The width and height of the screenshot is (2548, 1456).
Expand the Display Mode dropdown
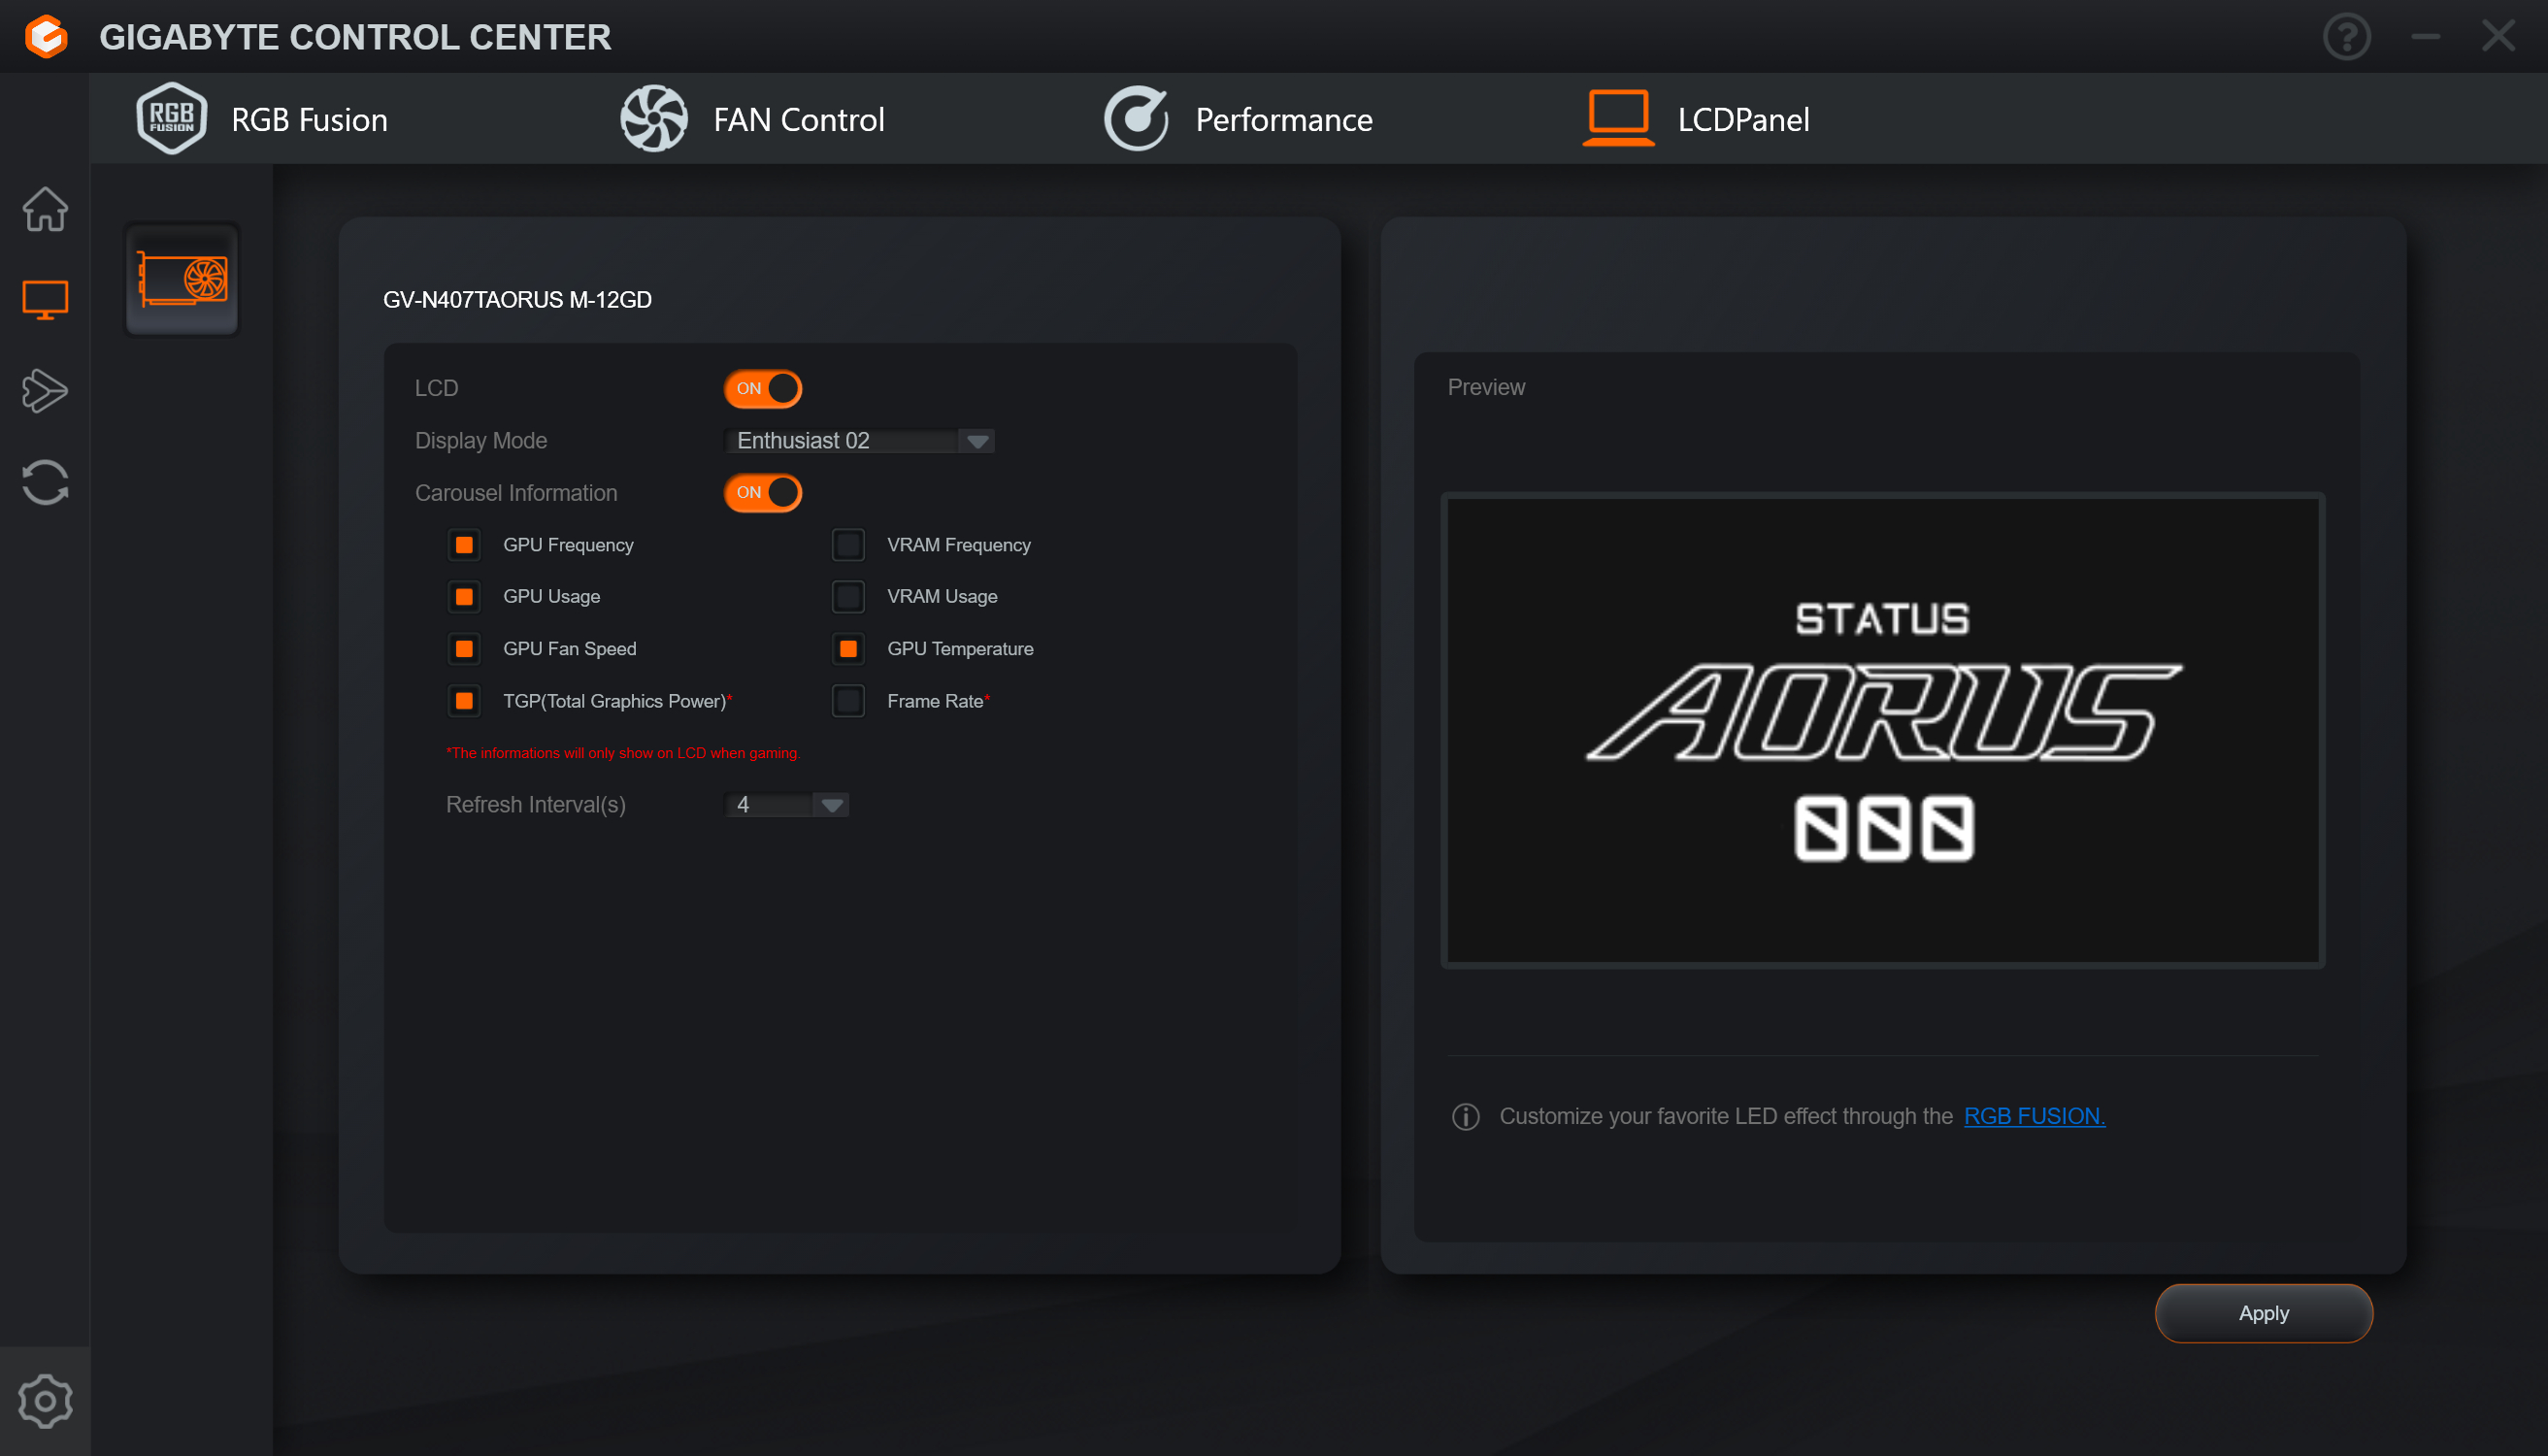(977, 441)
